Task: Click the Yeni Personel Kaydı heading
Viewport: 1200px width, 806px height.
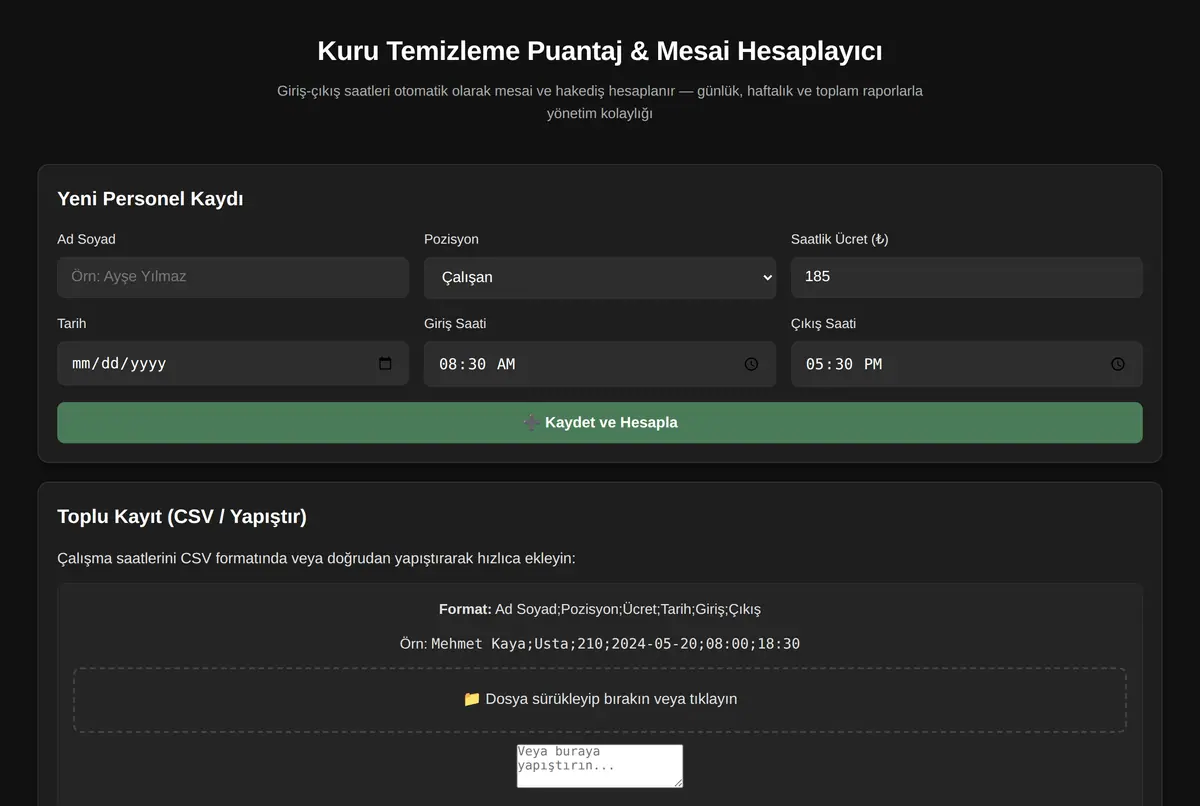Action: [151, 198]
